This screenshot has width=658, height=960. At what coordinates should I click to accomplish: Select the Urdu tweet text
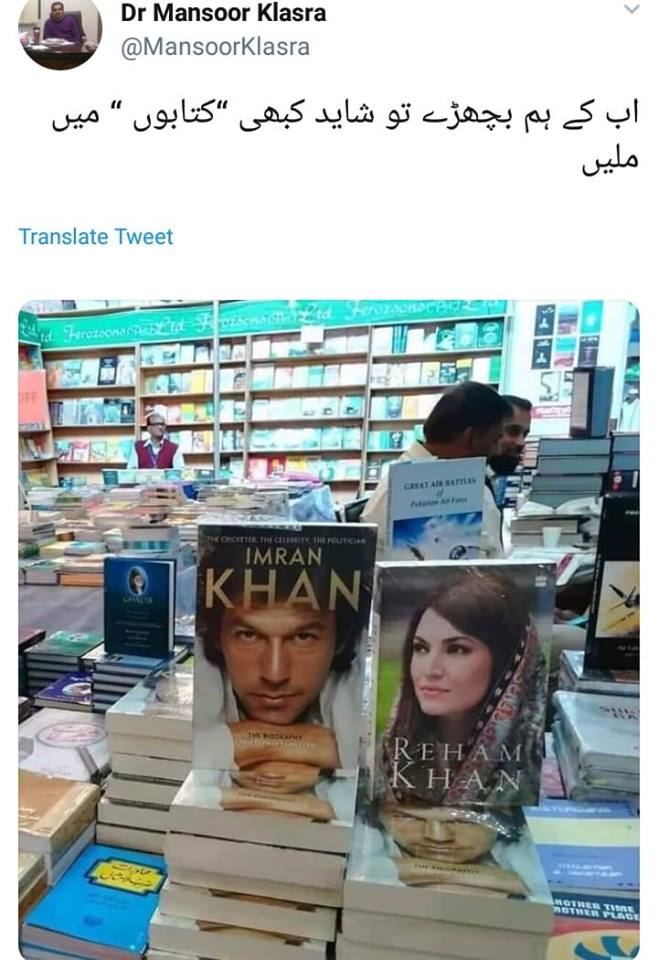pyautogui.click(x=345, y=140)
